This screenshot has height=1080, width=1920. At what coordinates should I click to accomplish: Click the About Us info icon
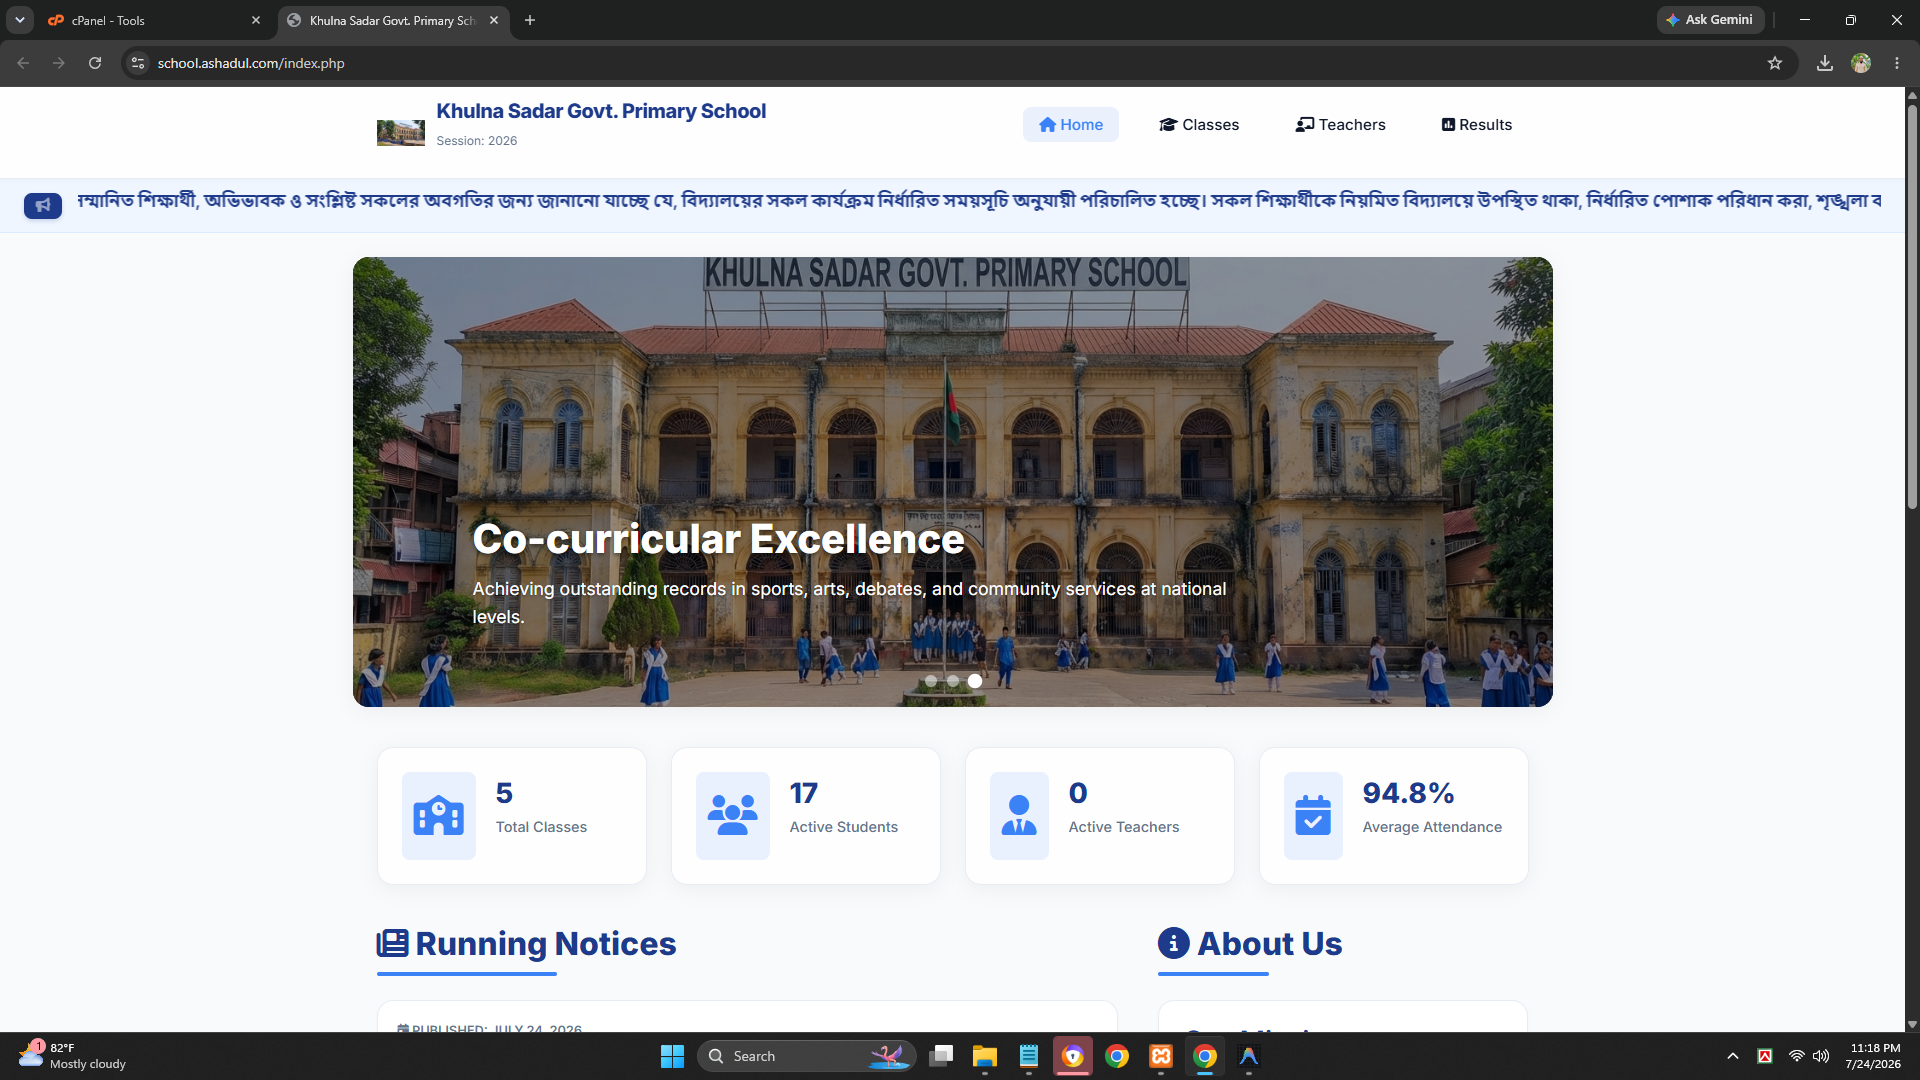1174,943
